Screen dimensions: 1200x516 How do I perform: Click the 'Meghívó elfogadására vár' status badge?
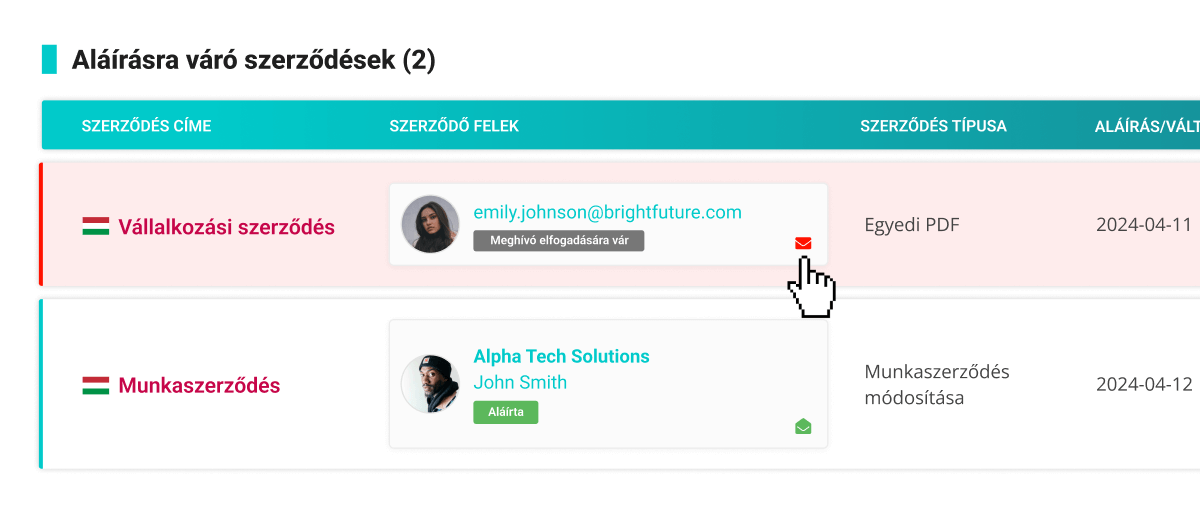coord(558,241)
